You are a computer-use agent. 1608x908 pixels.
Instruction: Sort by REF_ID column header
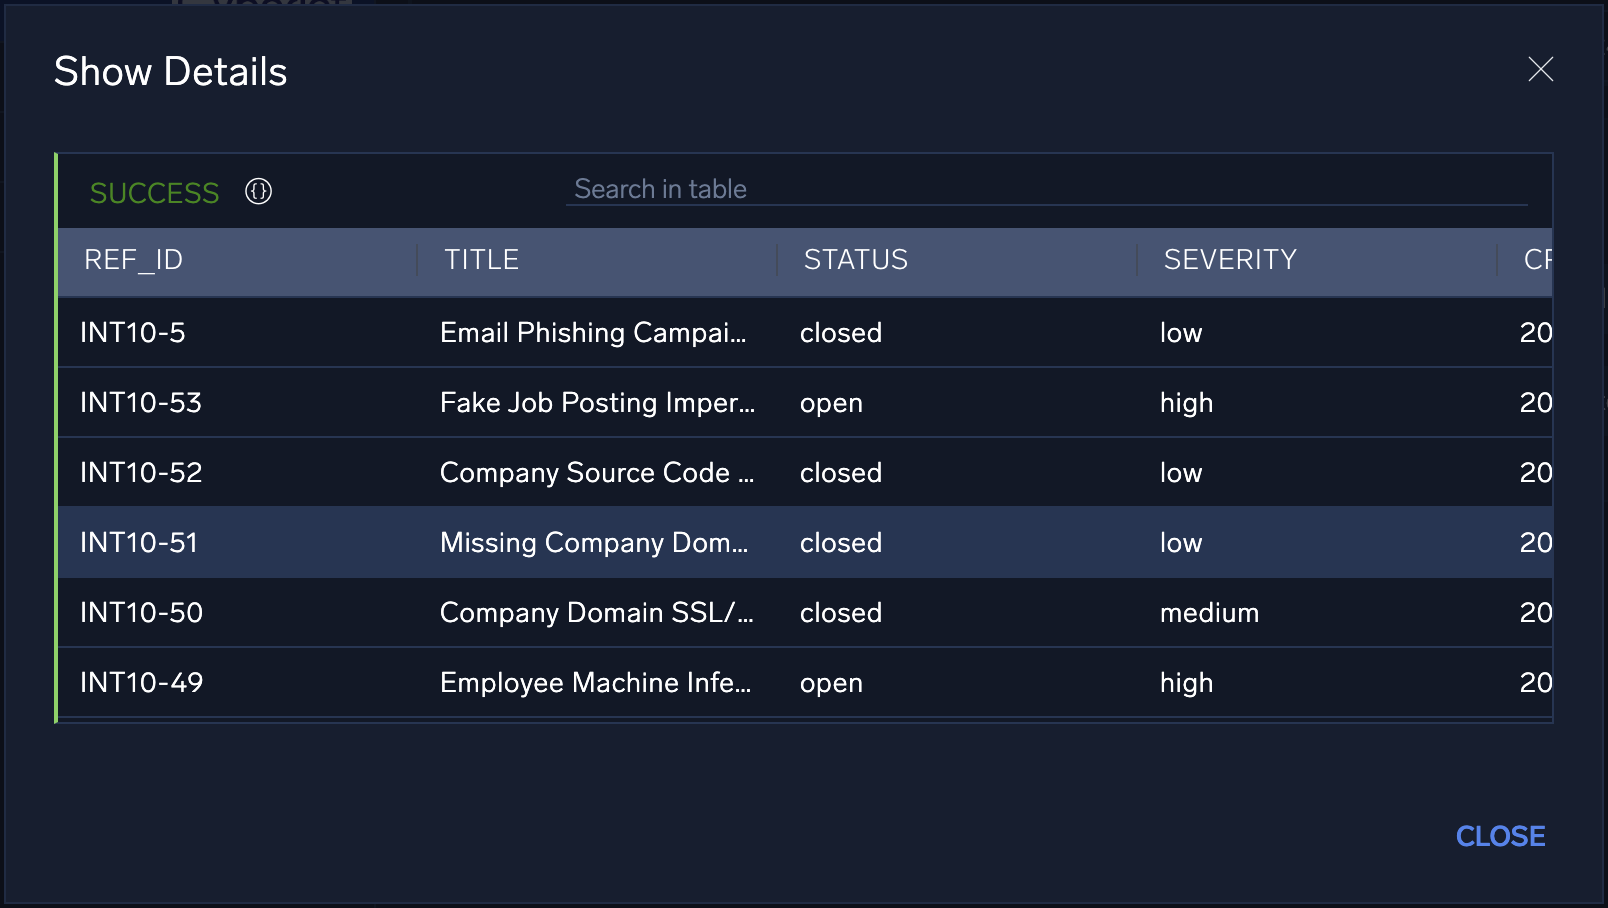click(x=134, y=260)
